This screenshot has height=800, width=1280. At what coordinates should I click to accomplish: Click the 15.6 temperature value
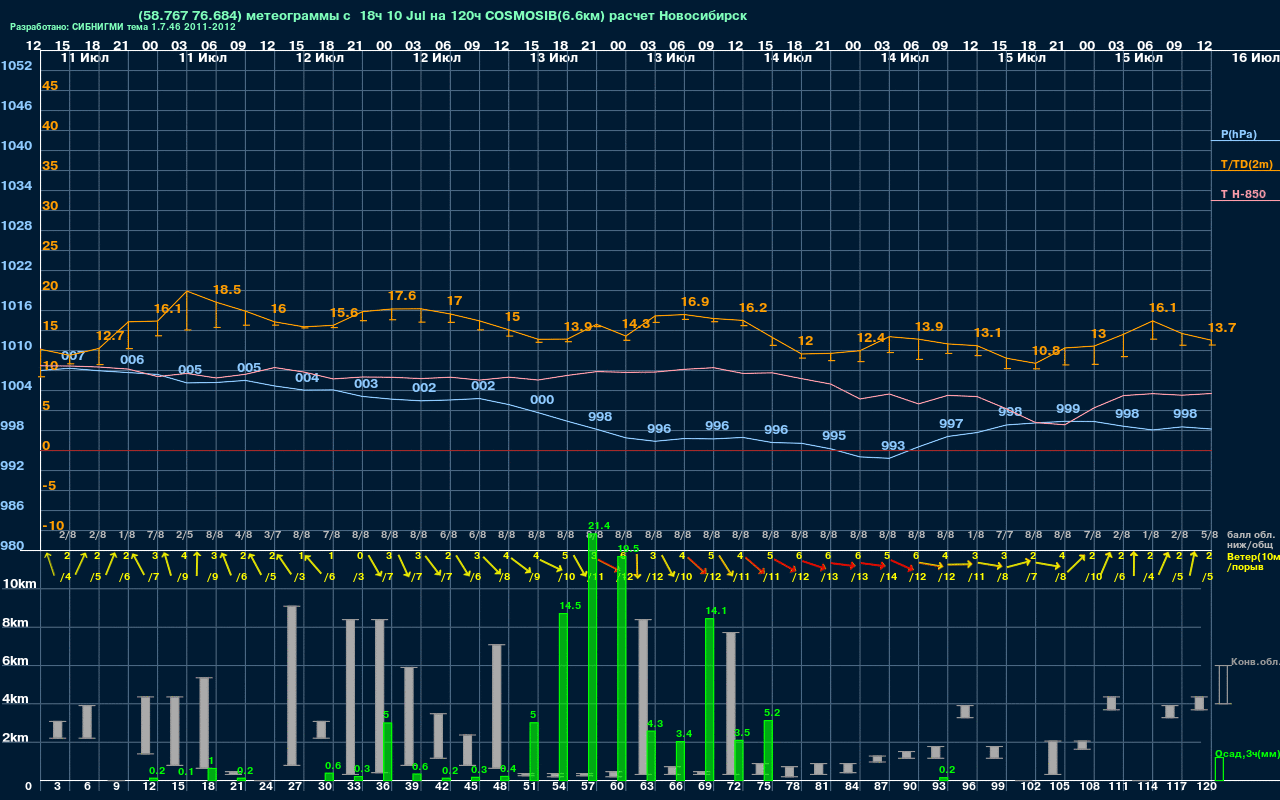coord(344,313)
